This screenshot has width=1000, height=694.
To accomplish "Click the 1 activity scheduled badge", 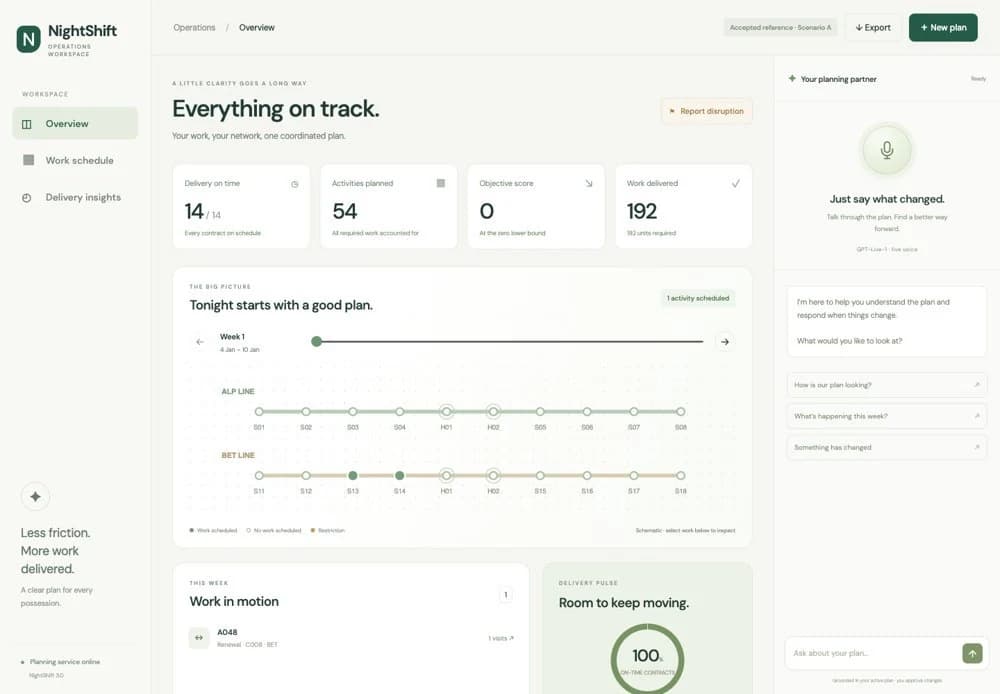I will (x=698, y=299).
